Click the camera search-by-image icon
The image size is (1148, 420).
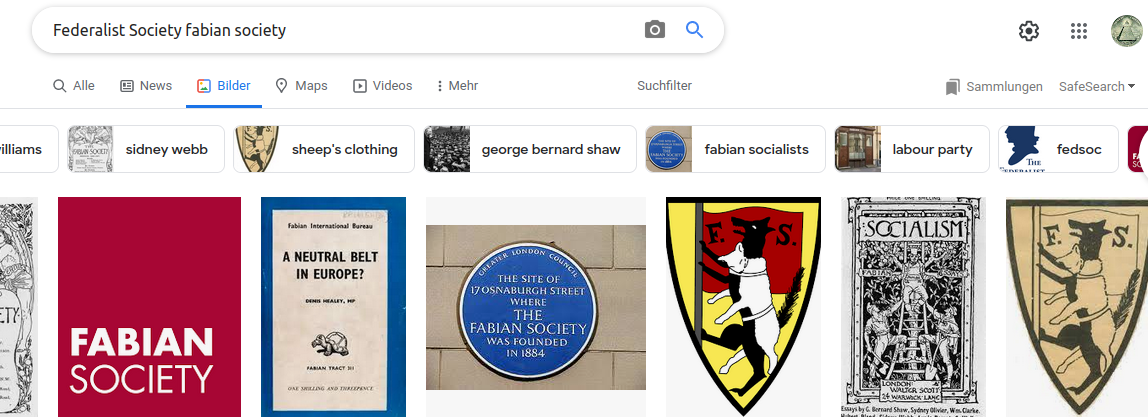click(x=654, y=30)
